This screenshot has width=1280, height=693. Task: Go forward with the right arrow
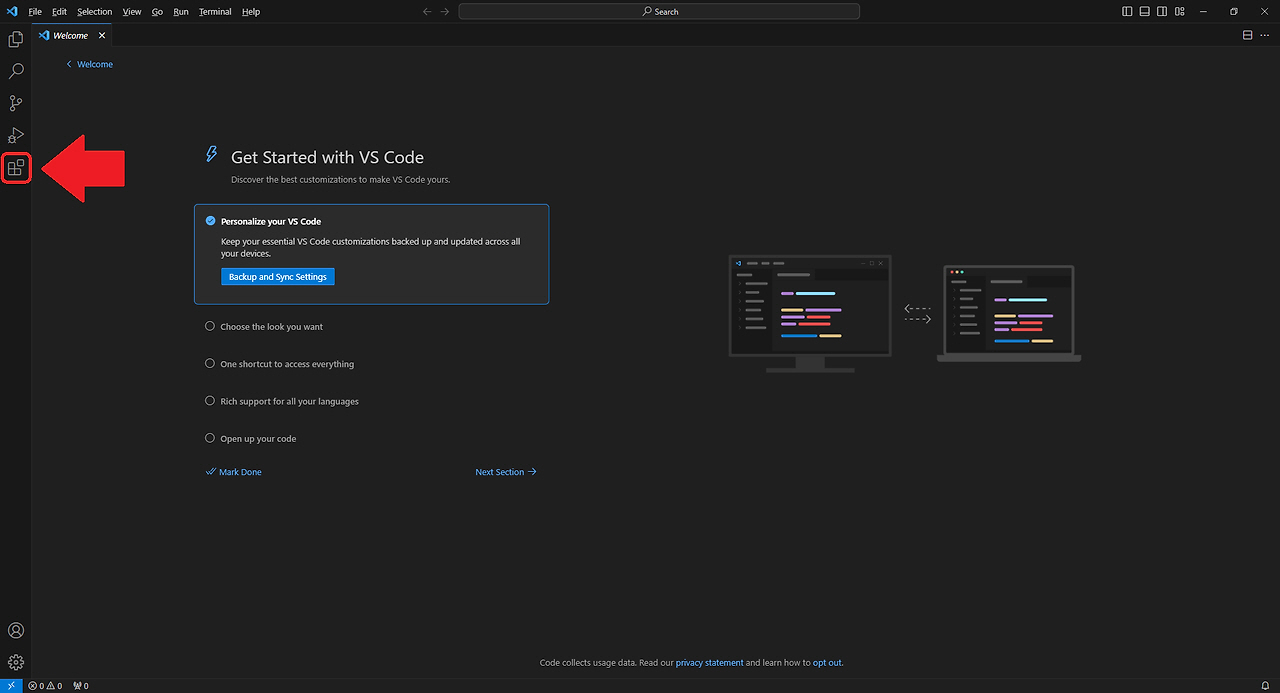(445, 11)
